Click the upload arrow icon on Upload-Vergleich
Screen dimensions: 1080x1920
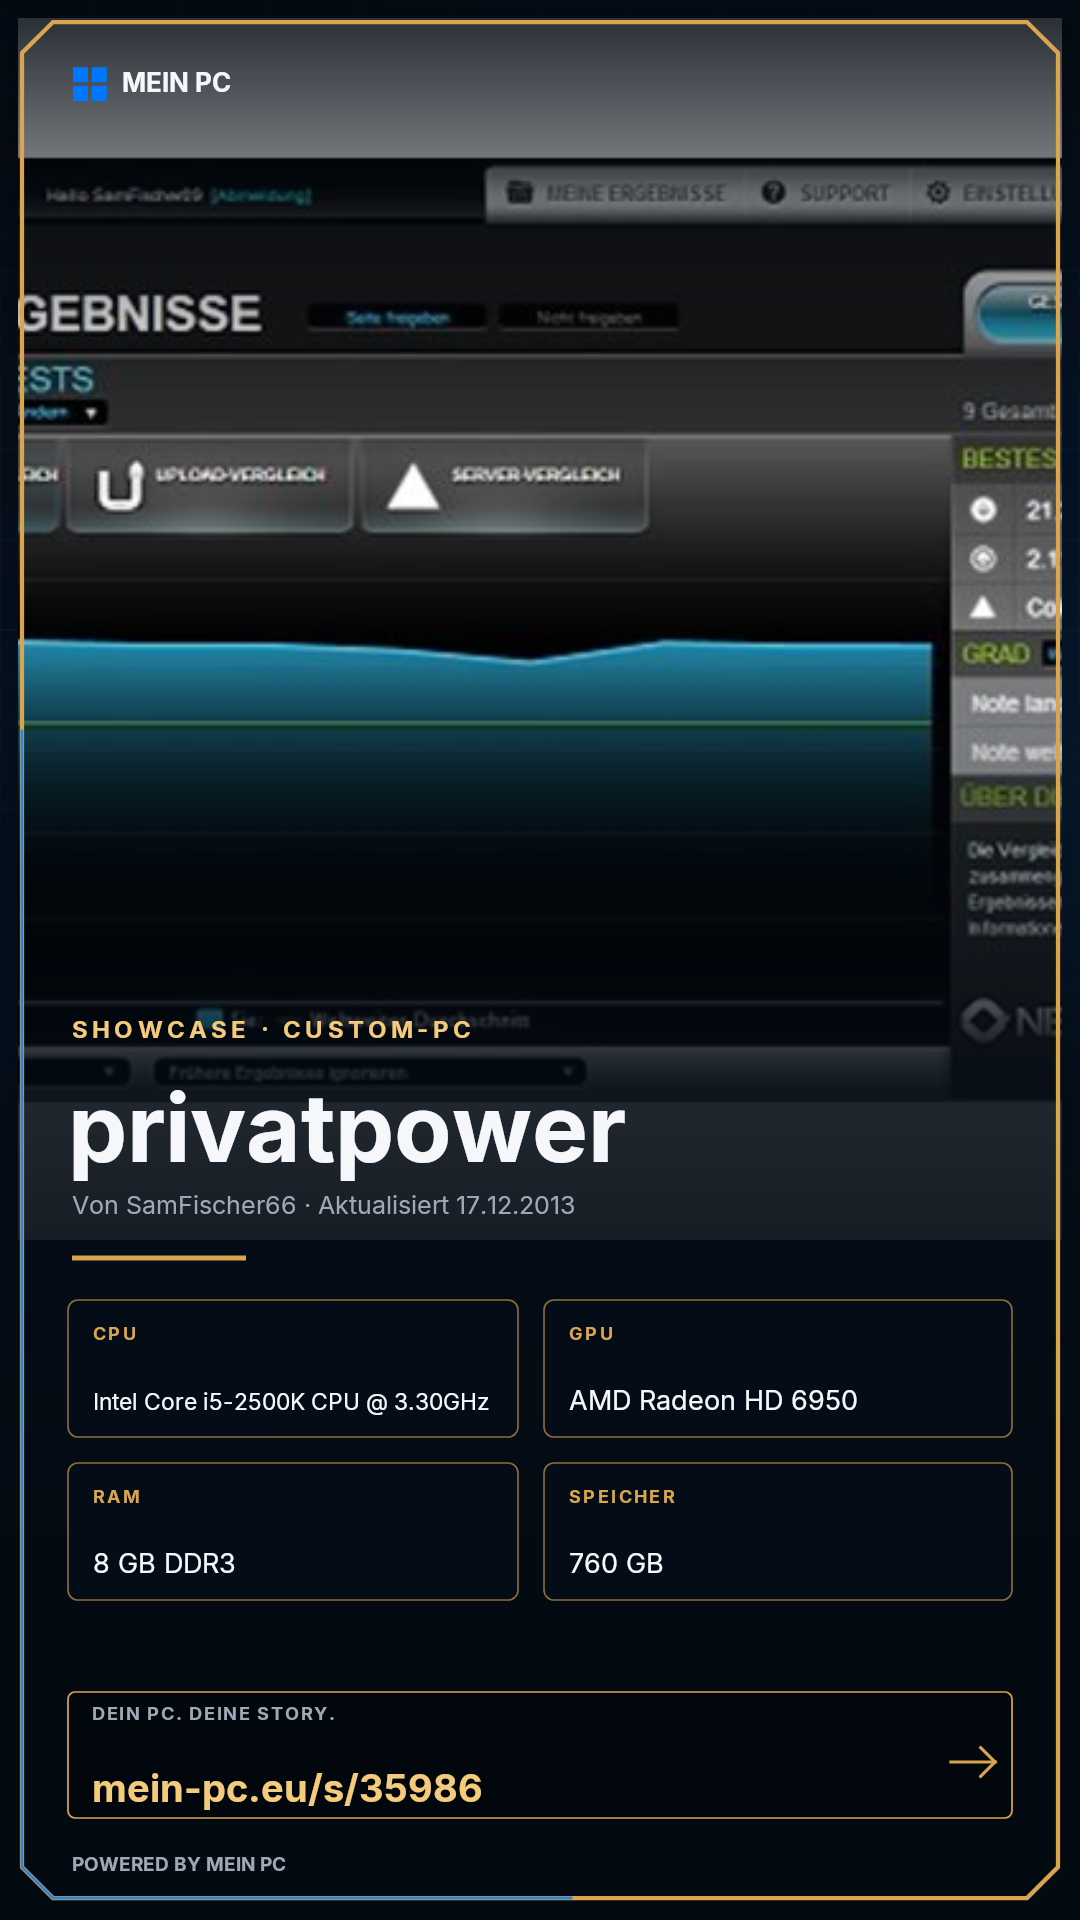coord(120,486)
